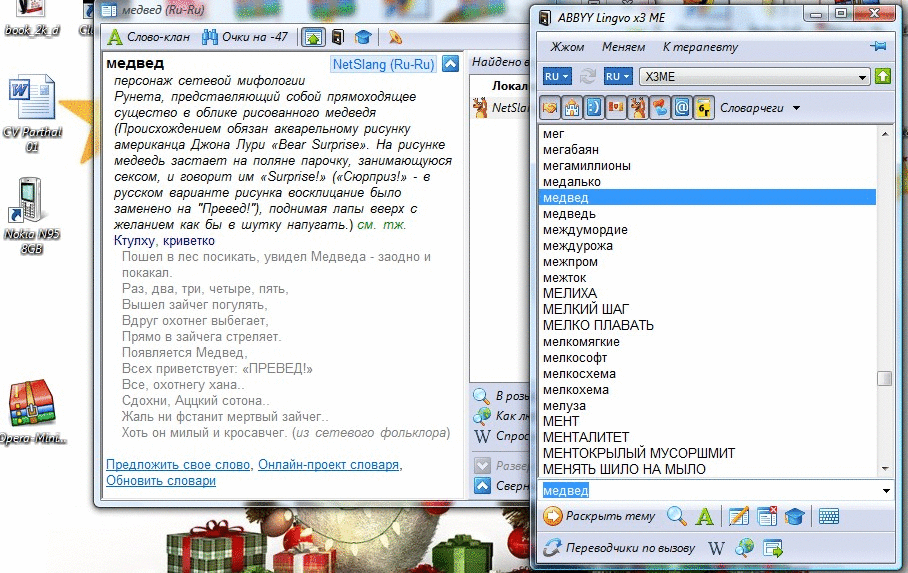Click the dark dictionary book icon in card toolbar
This screenshot has height=573, width=908.
338,38
